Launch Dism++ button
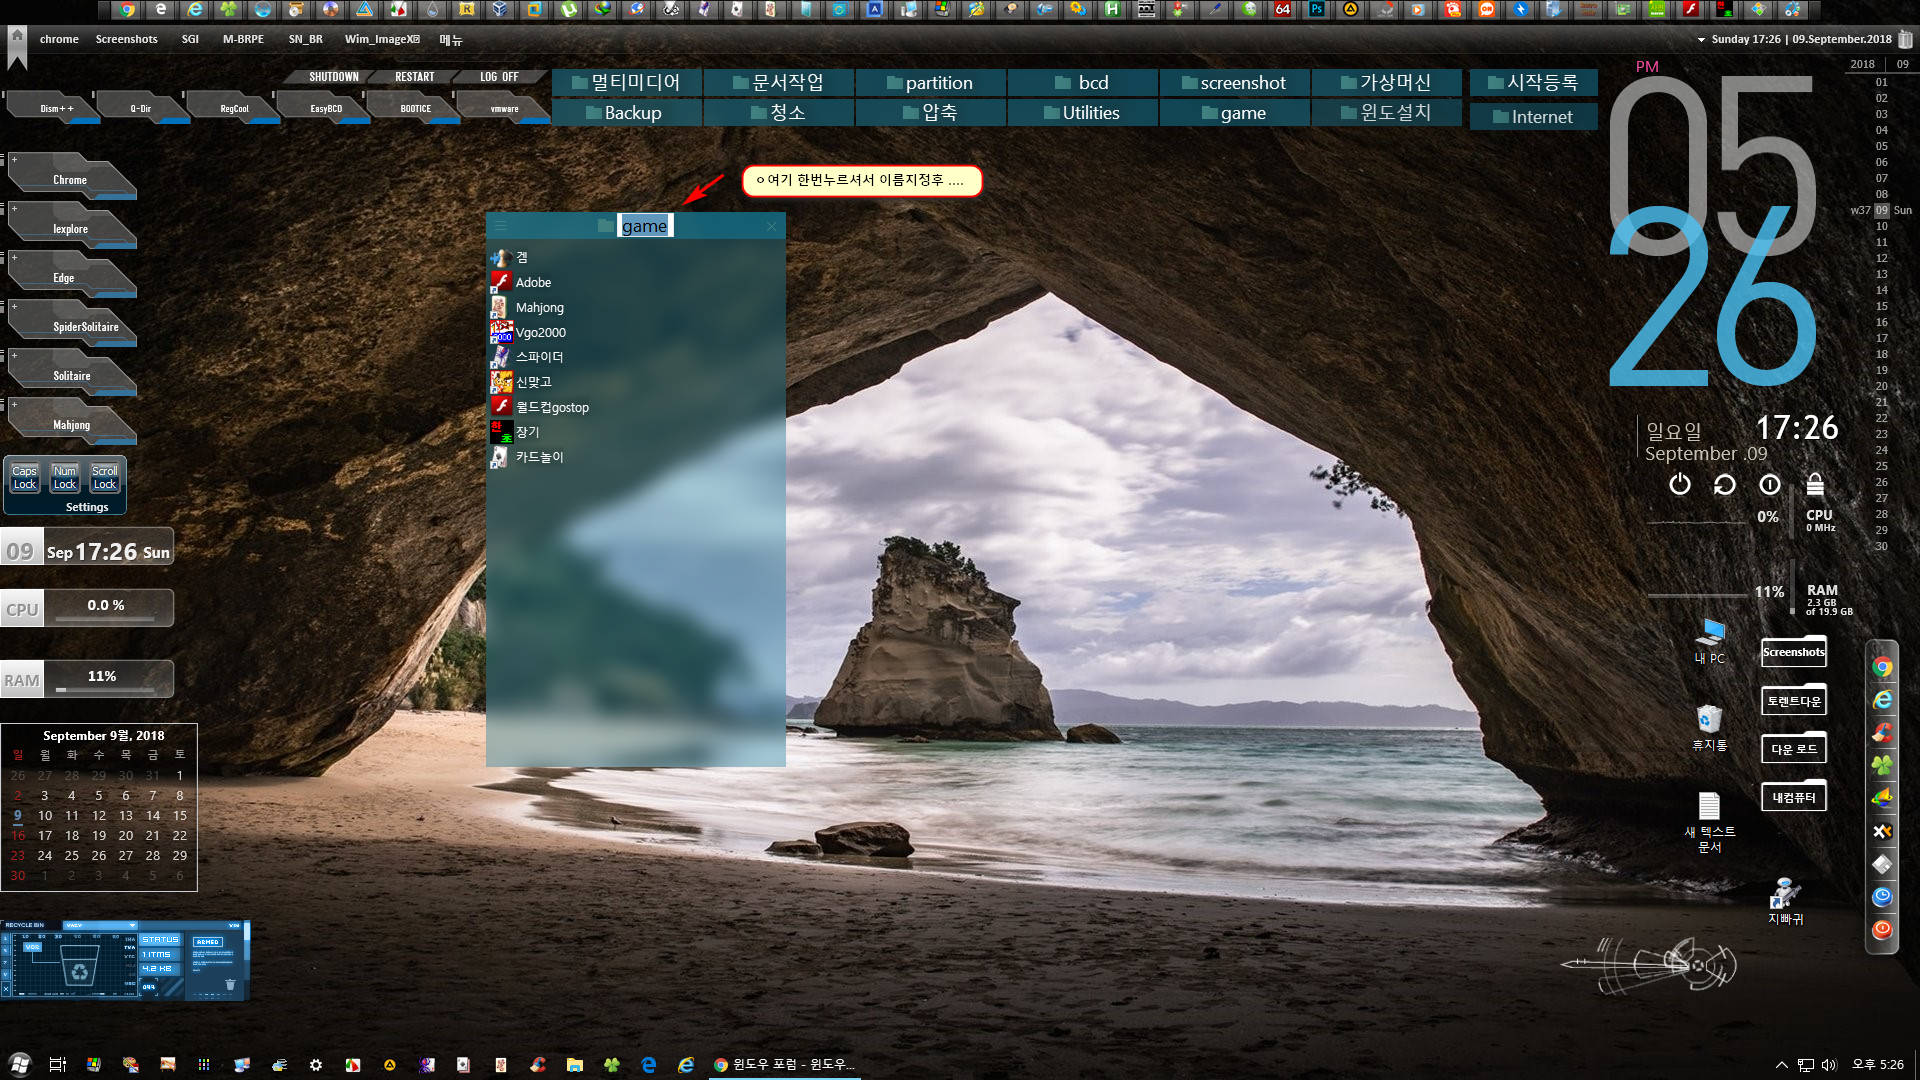1920x1080 pixels. point(56,108)
